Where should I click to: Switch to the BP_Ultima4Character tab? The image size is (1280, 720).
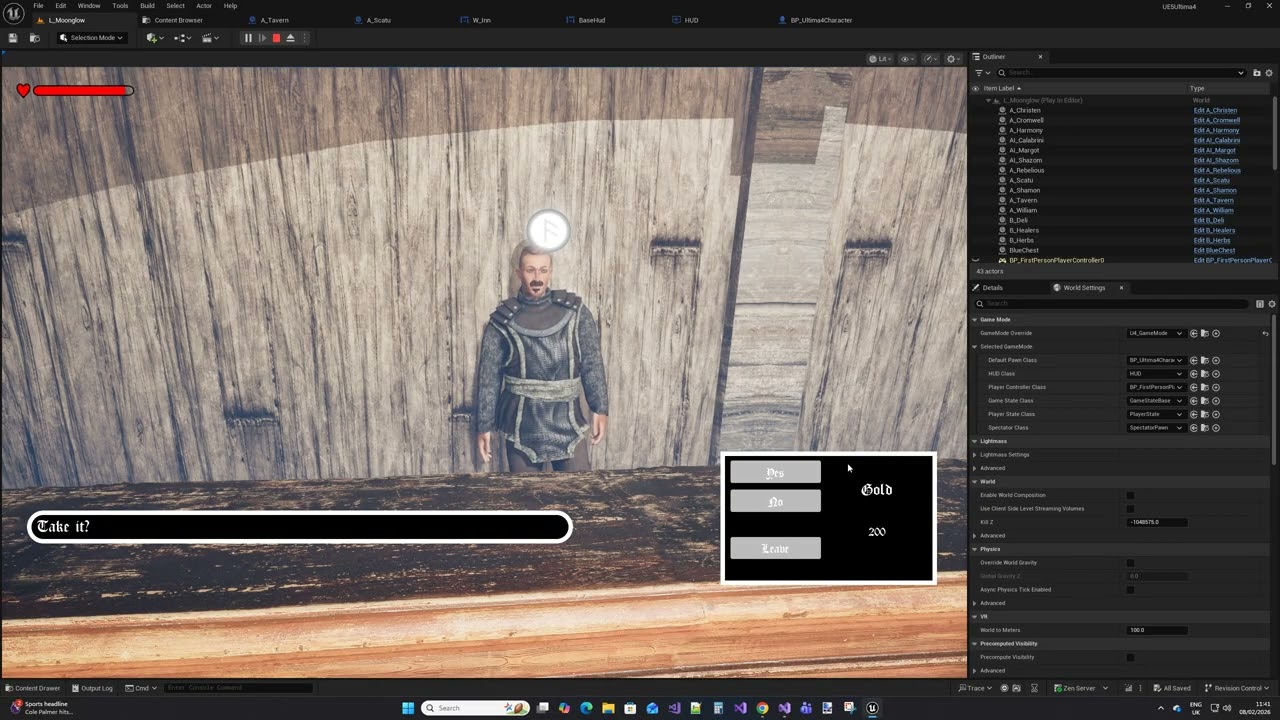[x=821, y=20]
